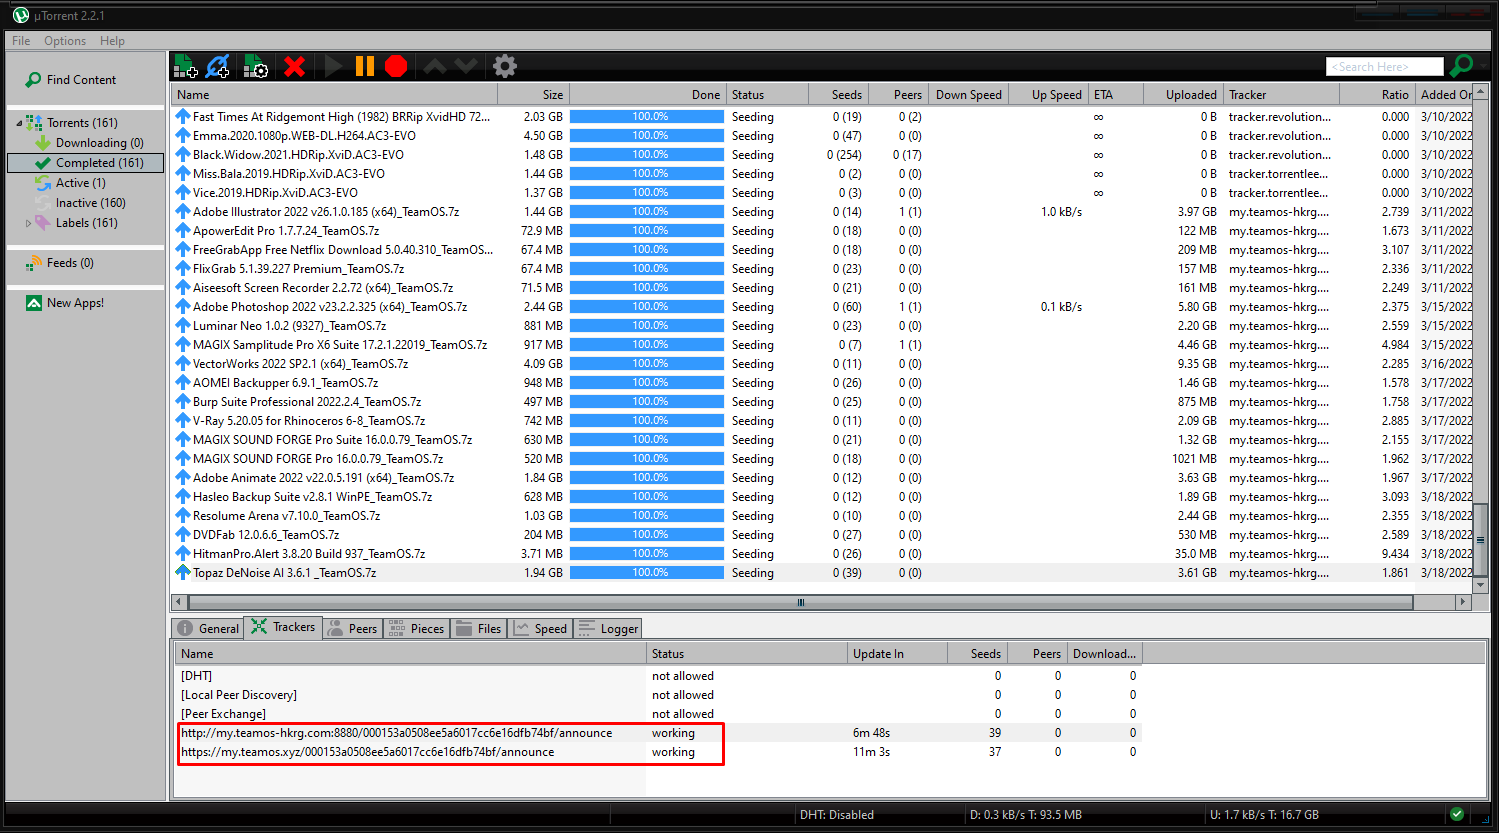This screenshot has width=1499, height=833.
Task: Click the 100.0% progress bar of Vice.2019
Action: (647, 193)
